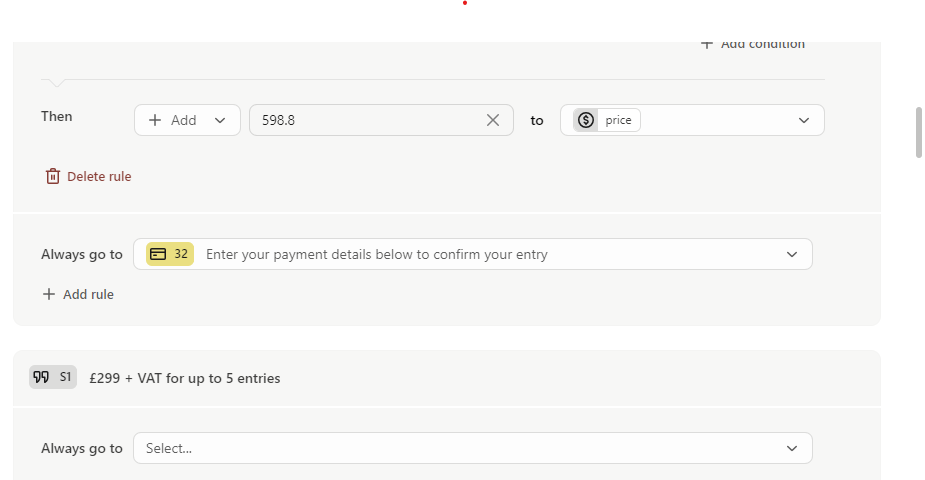The width and height of the screenshot is (925, 480).
Task: Click the chevron on the Select... dropdown
Action: click(792, 448)
